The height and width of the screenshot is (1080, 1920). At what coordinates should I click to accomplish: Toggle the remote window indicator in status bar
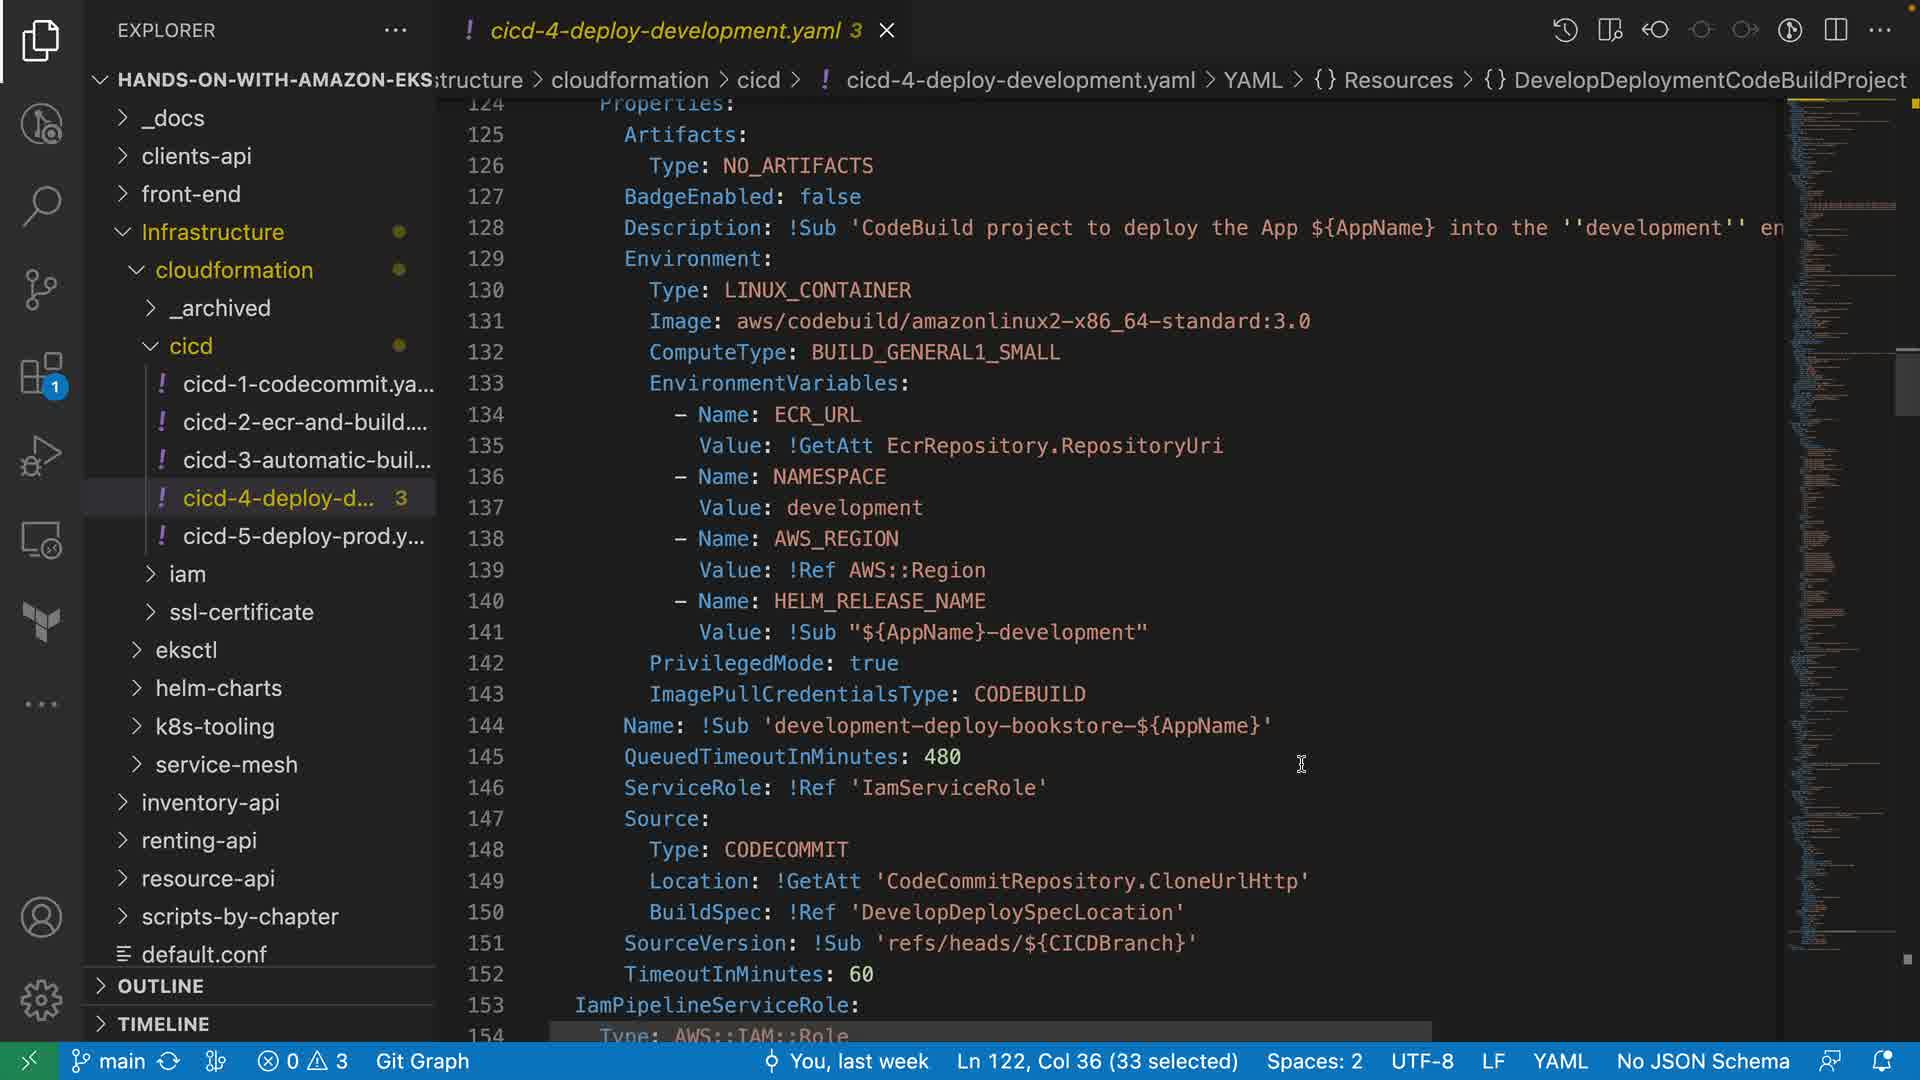coord(29,1061)
